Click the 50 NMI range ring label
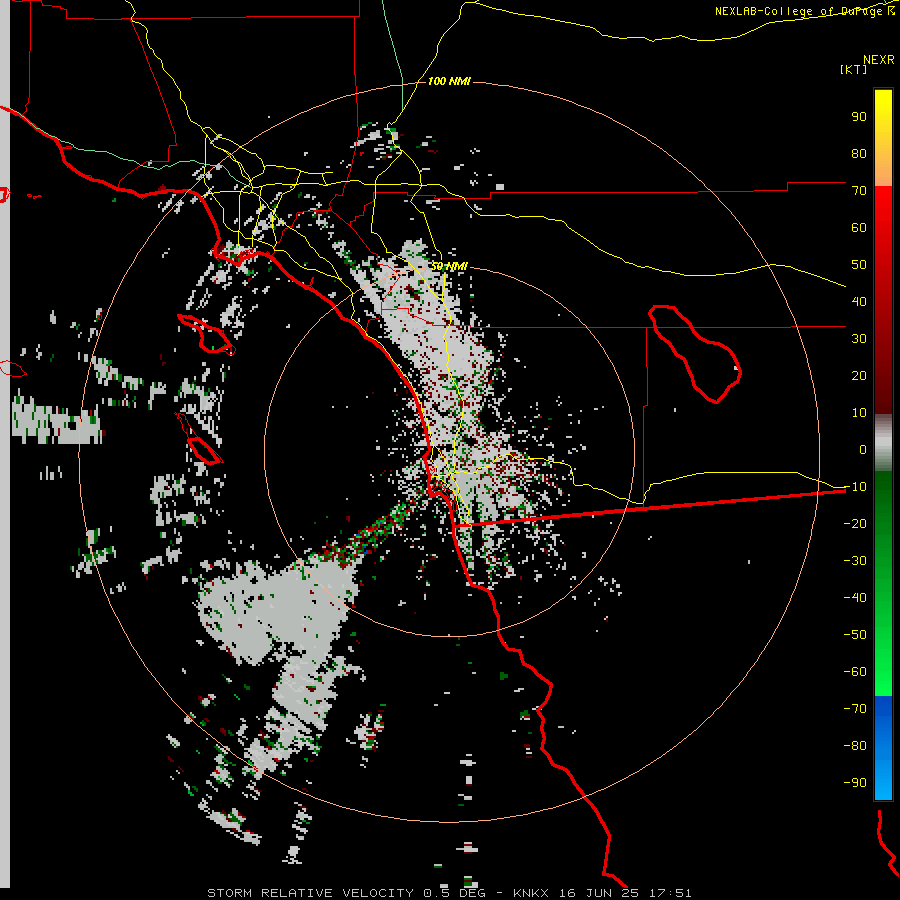The width and height of the screenshot is (900, 900). pyautogui.click(x=449, y=266)
